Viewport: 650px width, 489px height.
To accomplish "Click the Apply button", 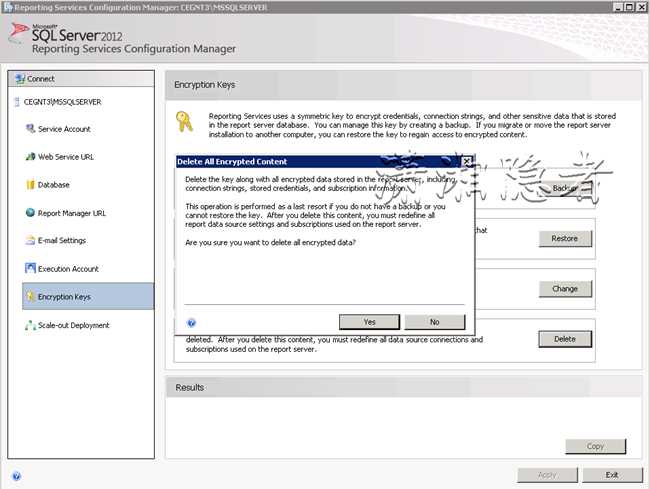I will (x=547, y=475).
